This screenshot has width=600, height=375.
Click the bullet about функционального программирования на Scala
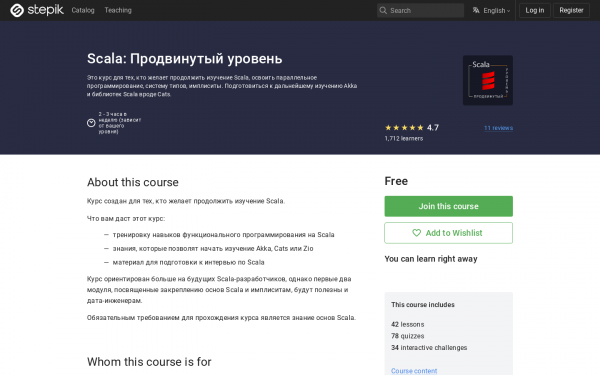(x=223, y=235)
